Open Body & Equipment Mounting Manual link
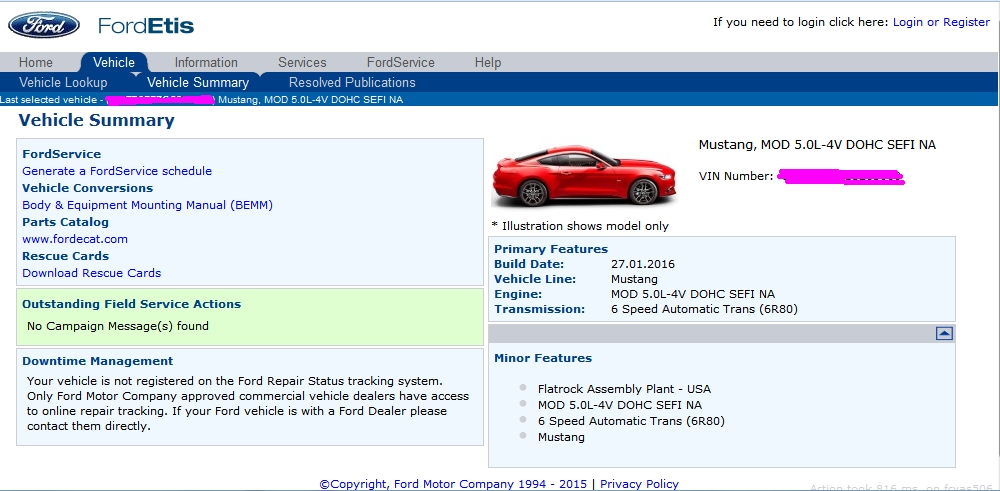 (x=147, y=205)
